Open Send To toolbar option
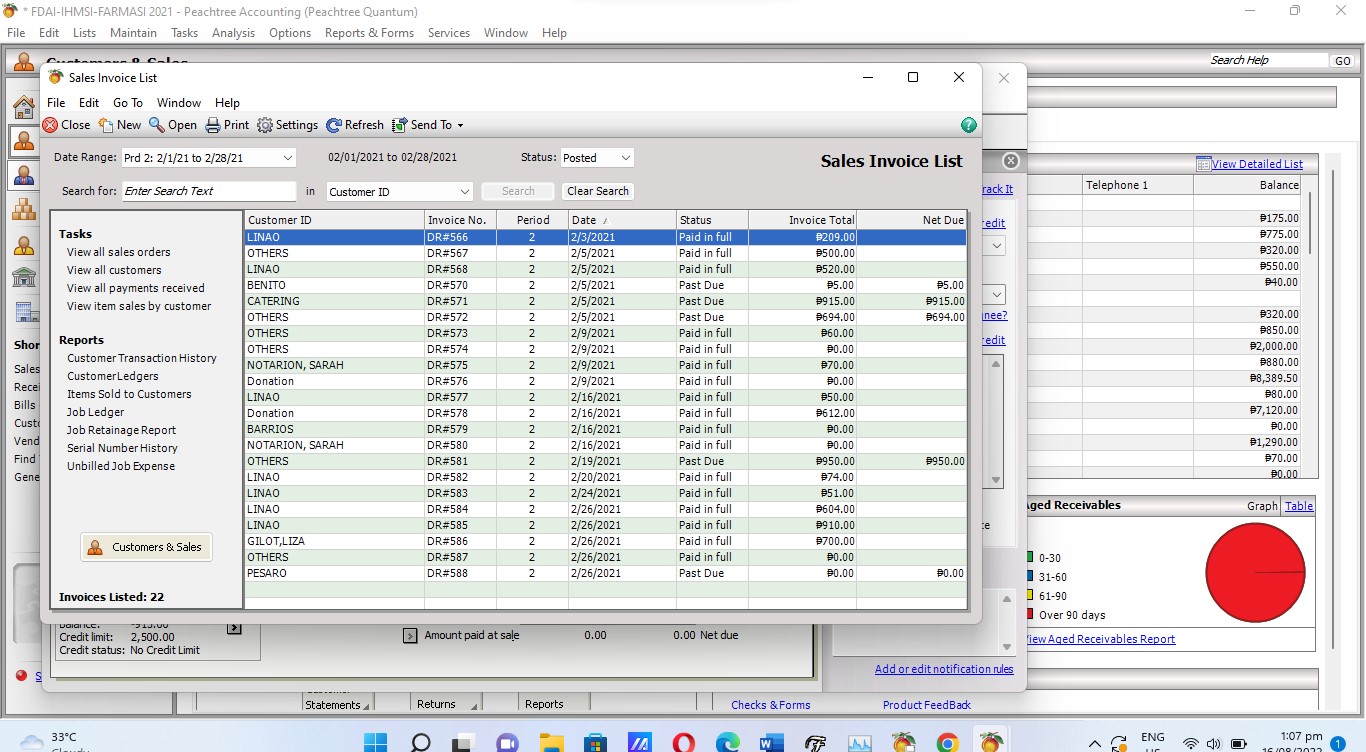Viewport: 1366px width, 752px height. click(428, 125)
